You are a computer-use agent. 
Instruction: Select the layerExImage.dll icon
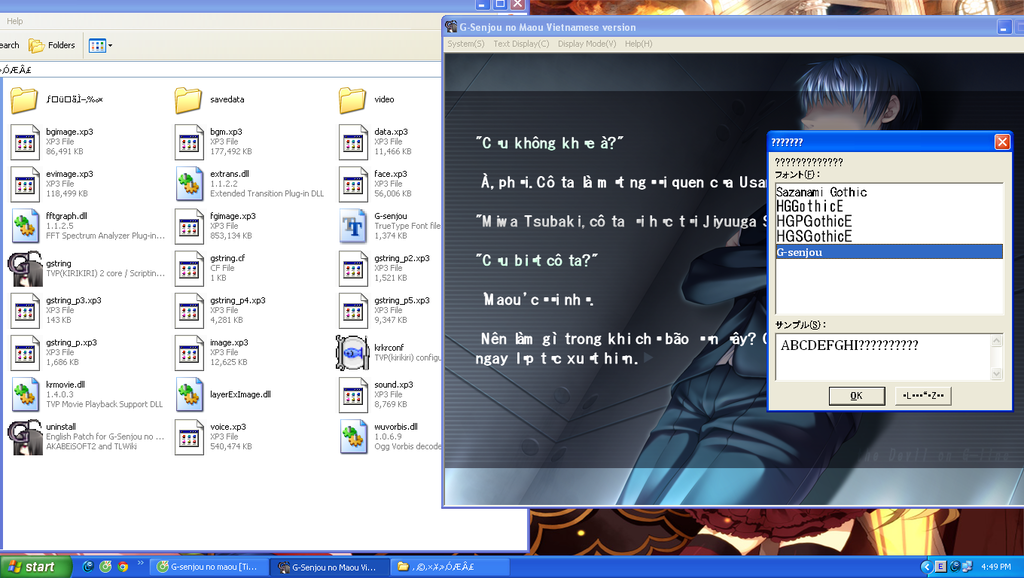click(189, 394)
